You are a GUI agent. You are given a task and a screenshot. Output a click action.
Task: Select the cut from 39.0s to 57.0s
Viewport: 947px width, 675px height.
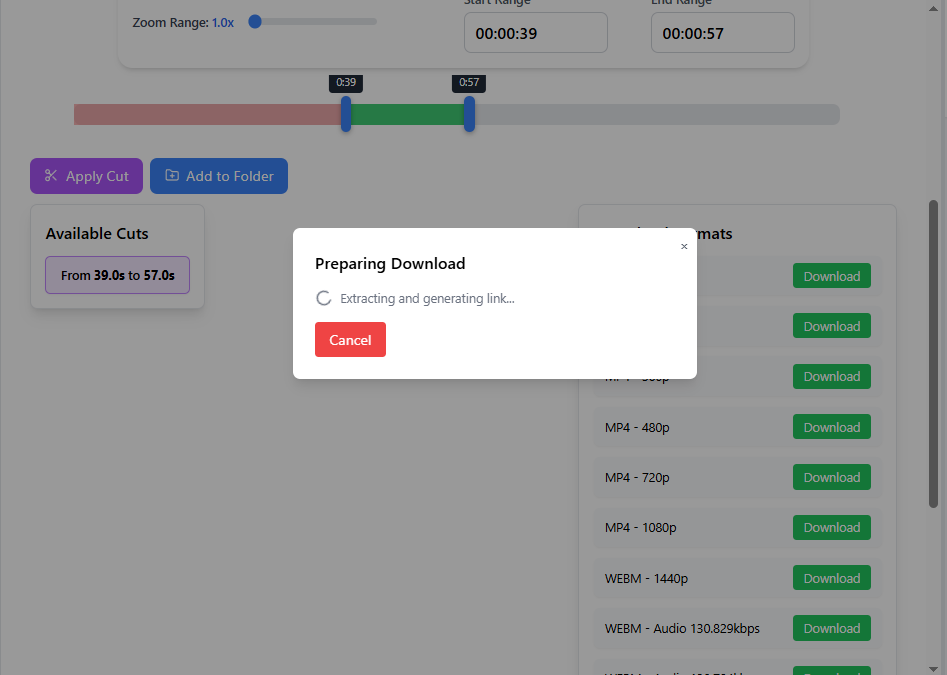[x=118, y=275]
